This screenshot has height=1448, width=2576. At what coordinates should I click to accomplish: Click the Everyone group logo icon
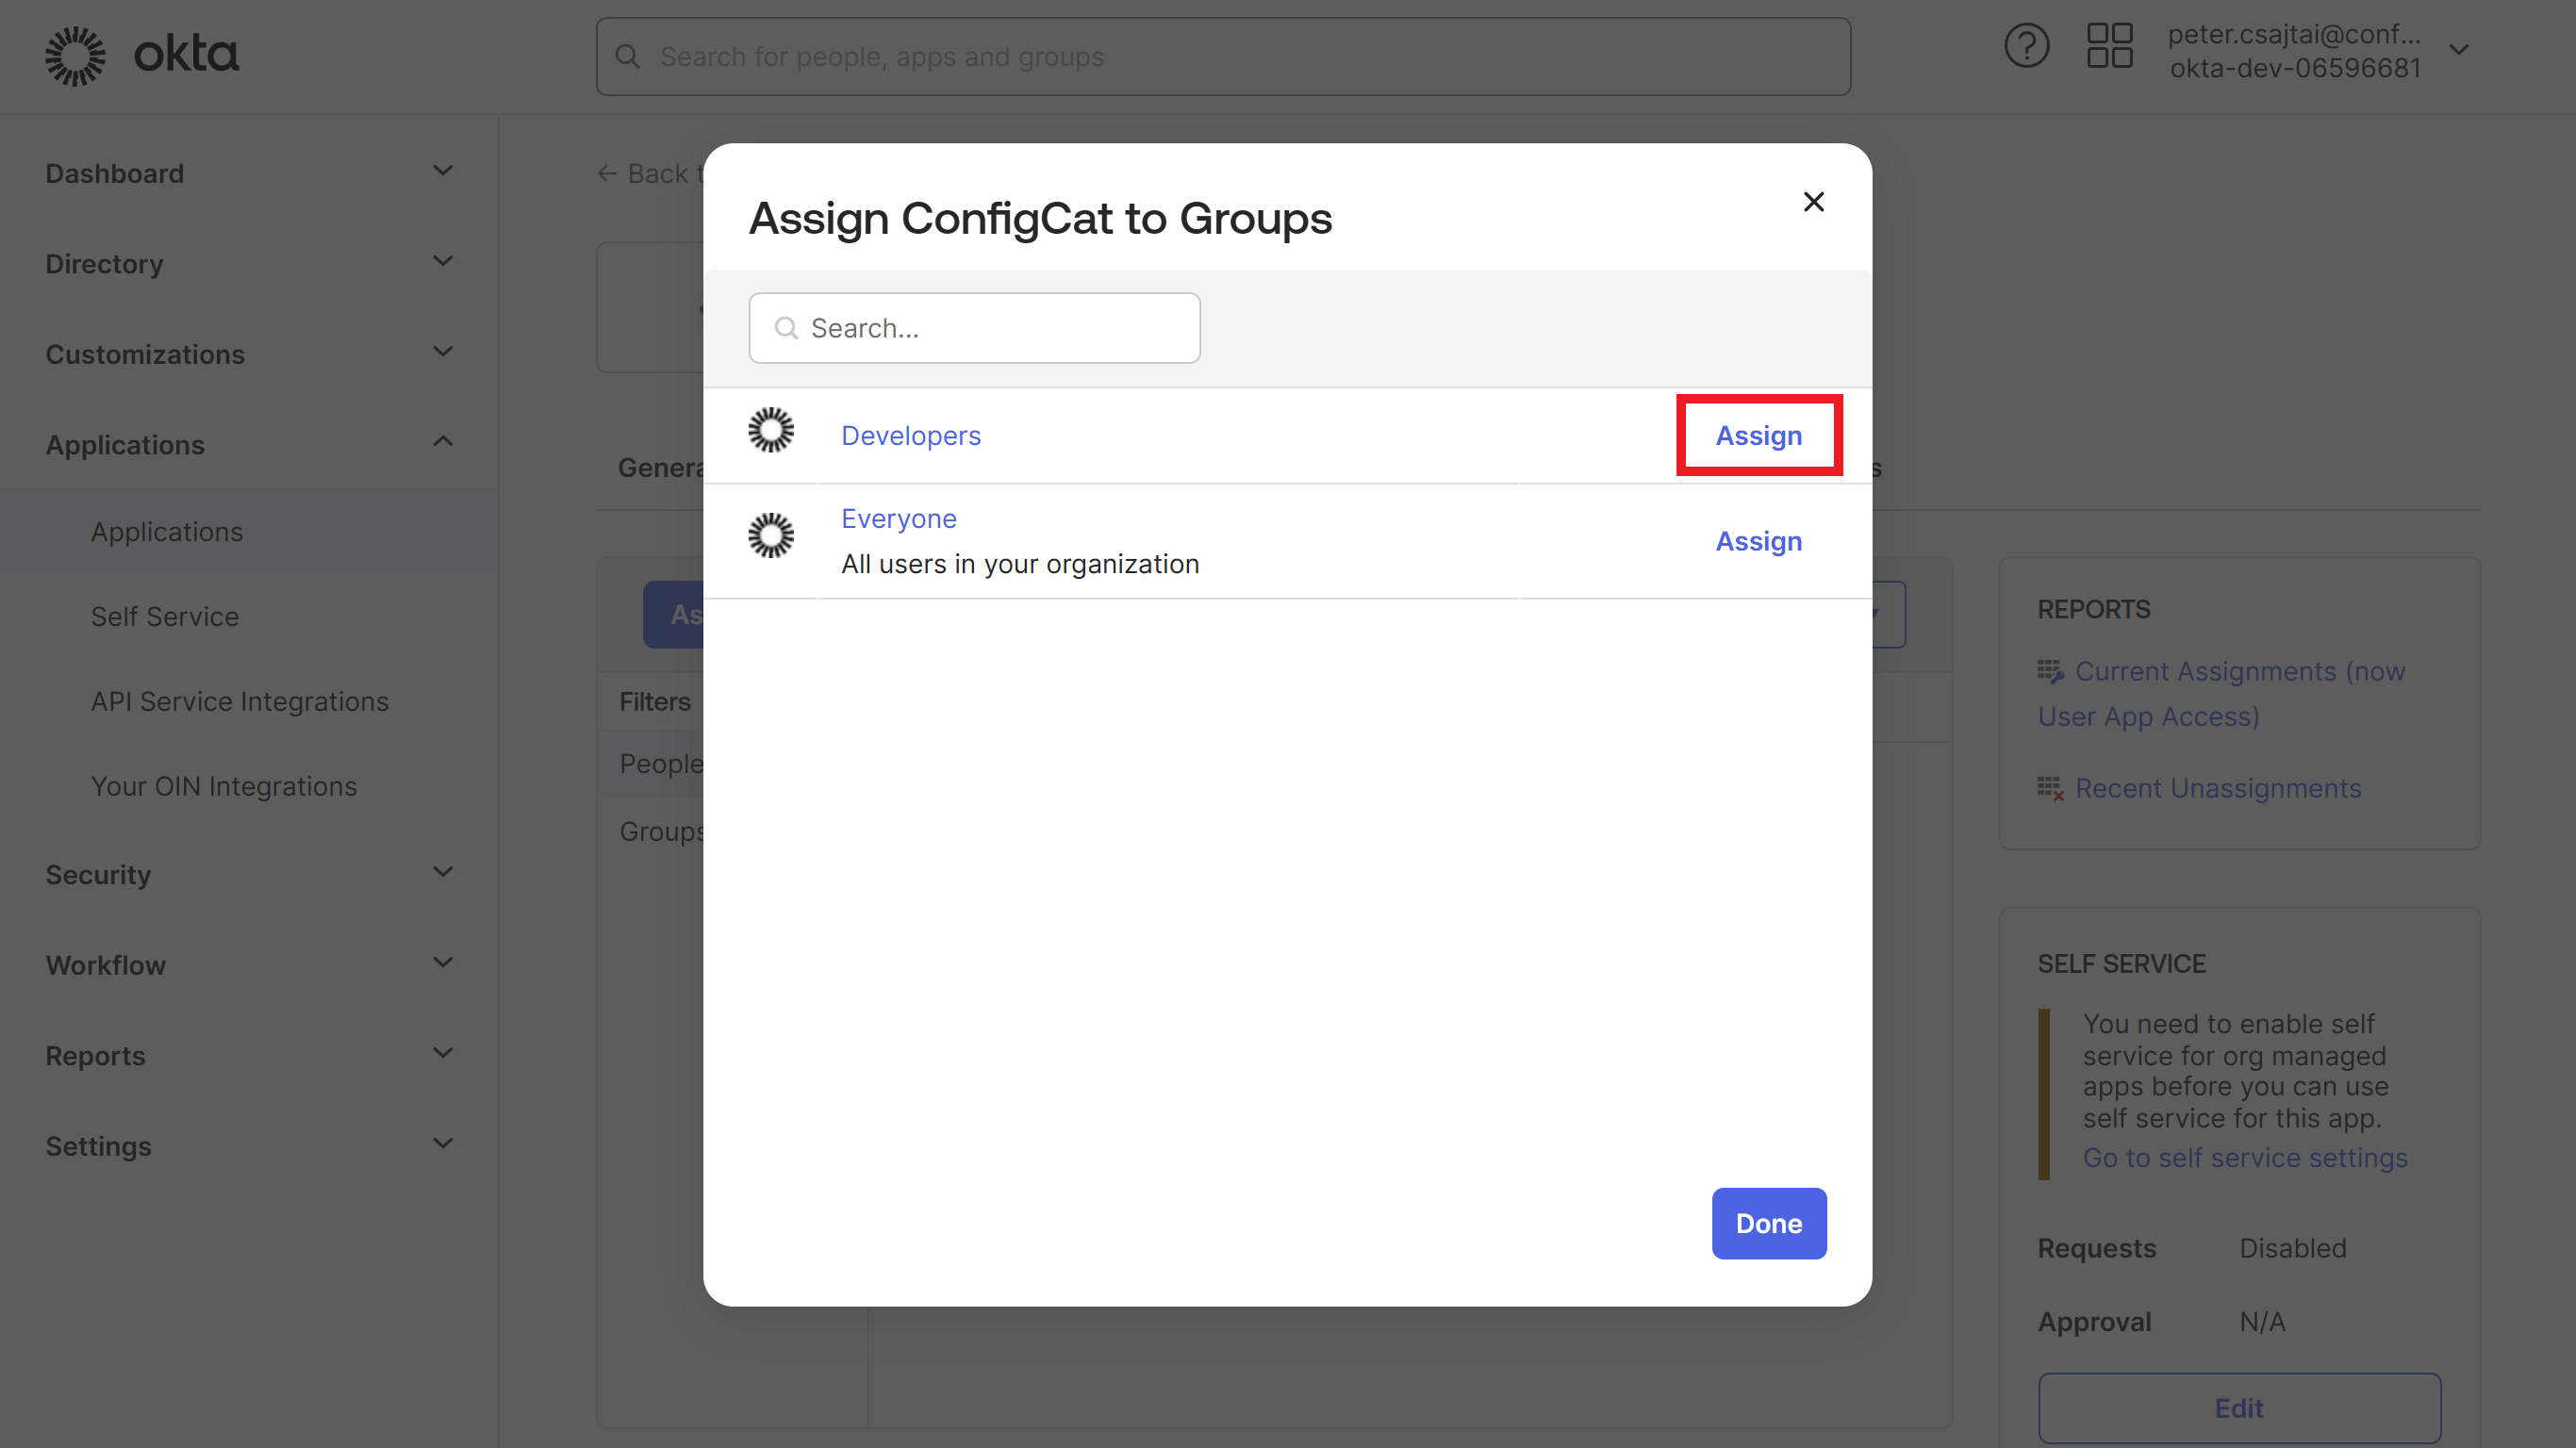(770, 536)
